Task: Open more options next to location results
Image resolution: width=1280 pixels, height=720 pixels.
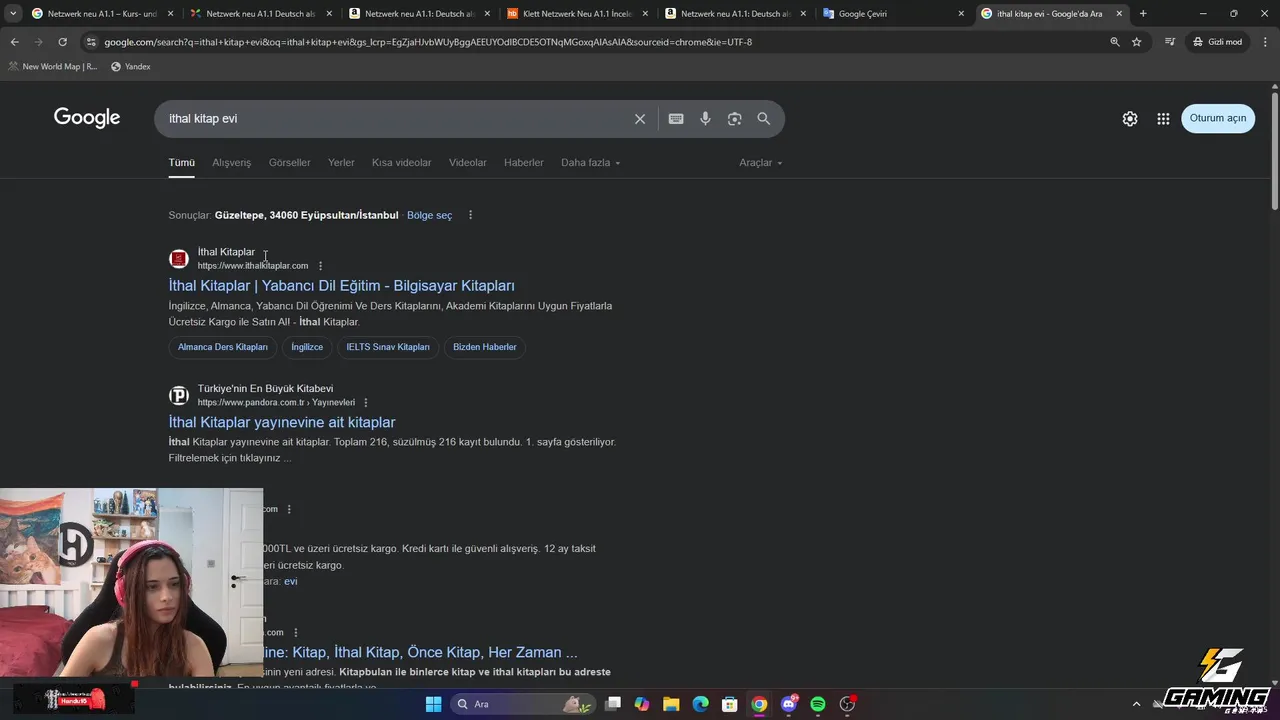Action: click(470, 215)
